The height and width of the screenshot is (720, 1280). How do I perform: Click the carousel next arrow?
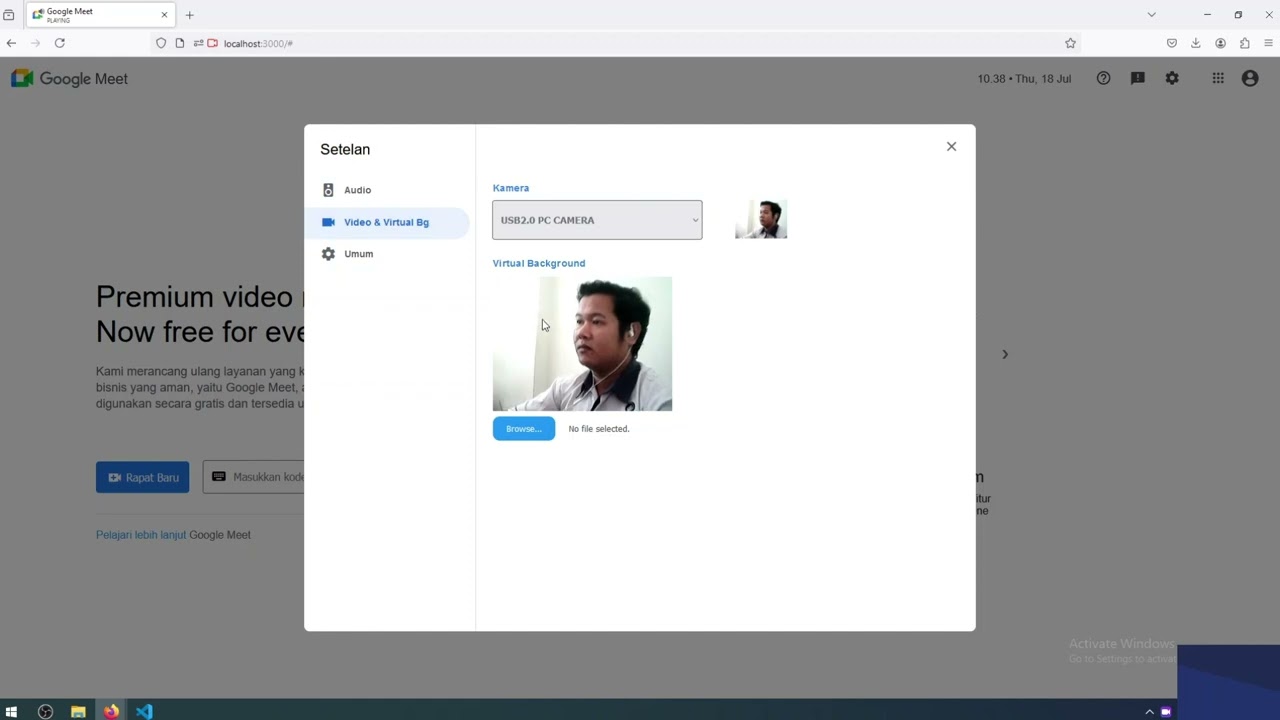tap(1005, 354)
